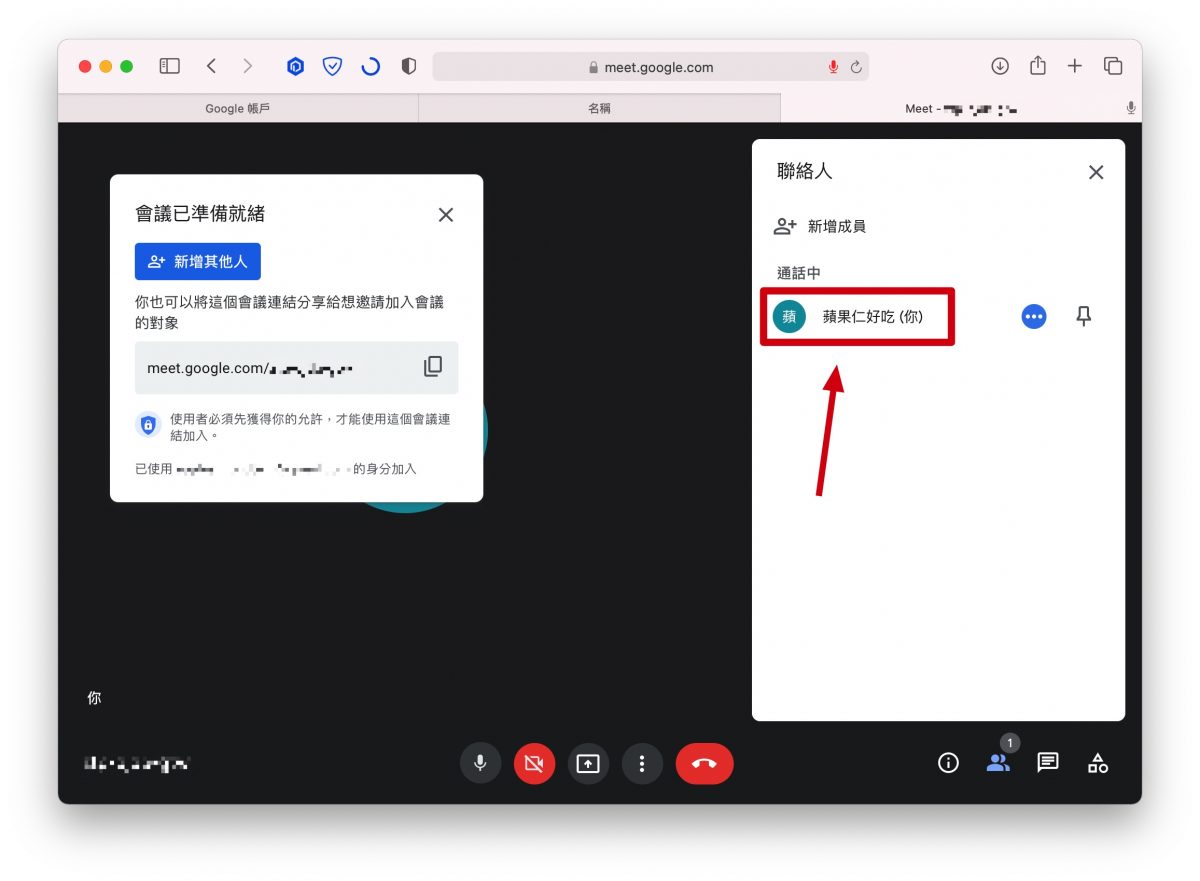Show Safari tab overview icon

pyautogui.click(x=1113, y=66)
